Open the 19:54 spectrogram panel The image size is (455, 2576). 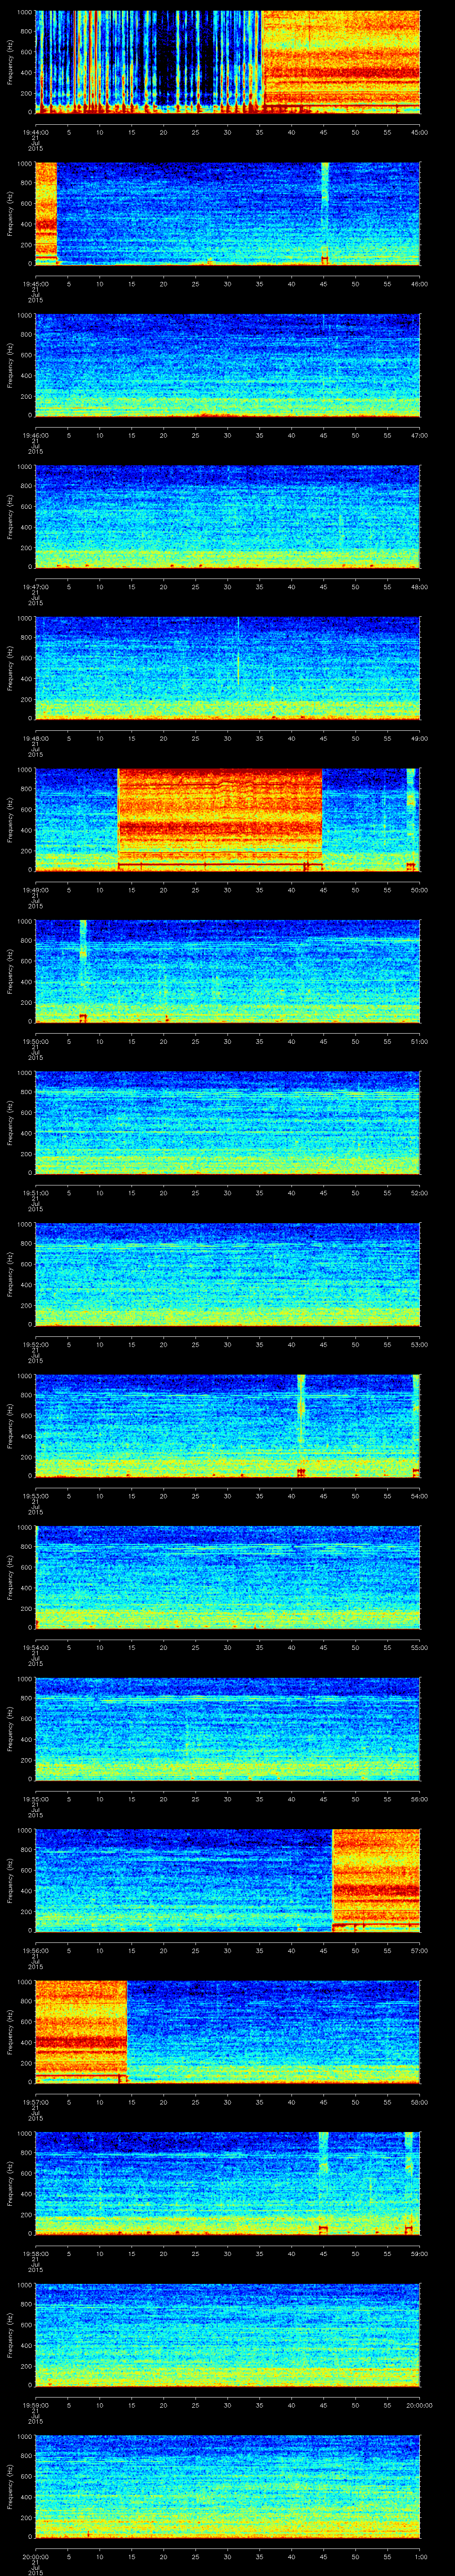click(228, 1577)
